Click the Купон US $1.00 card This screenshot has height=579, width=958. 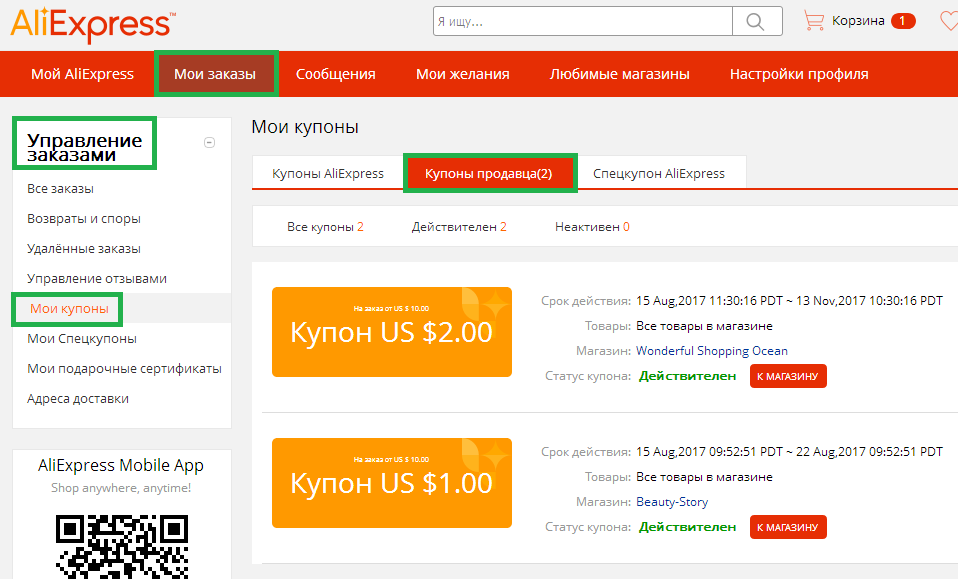[392, 482]
